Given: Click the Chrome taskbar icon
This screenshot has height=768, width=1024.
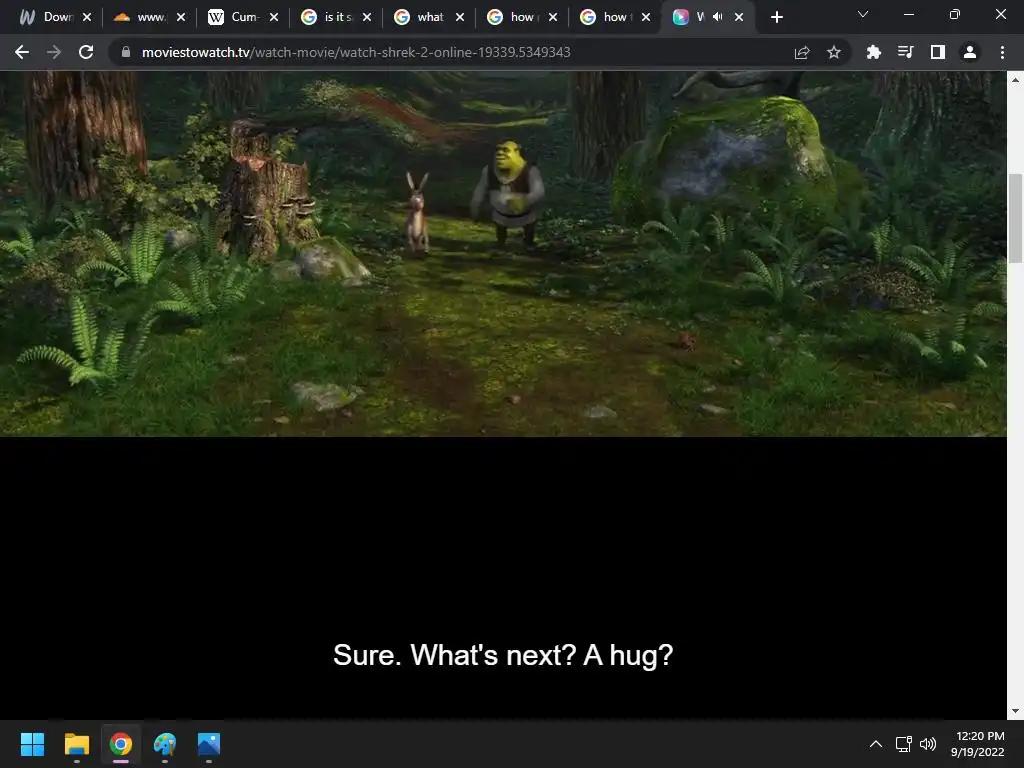Looking at the screenshot, I should (x=121, y=744).
